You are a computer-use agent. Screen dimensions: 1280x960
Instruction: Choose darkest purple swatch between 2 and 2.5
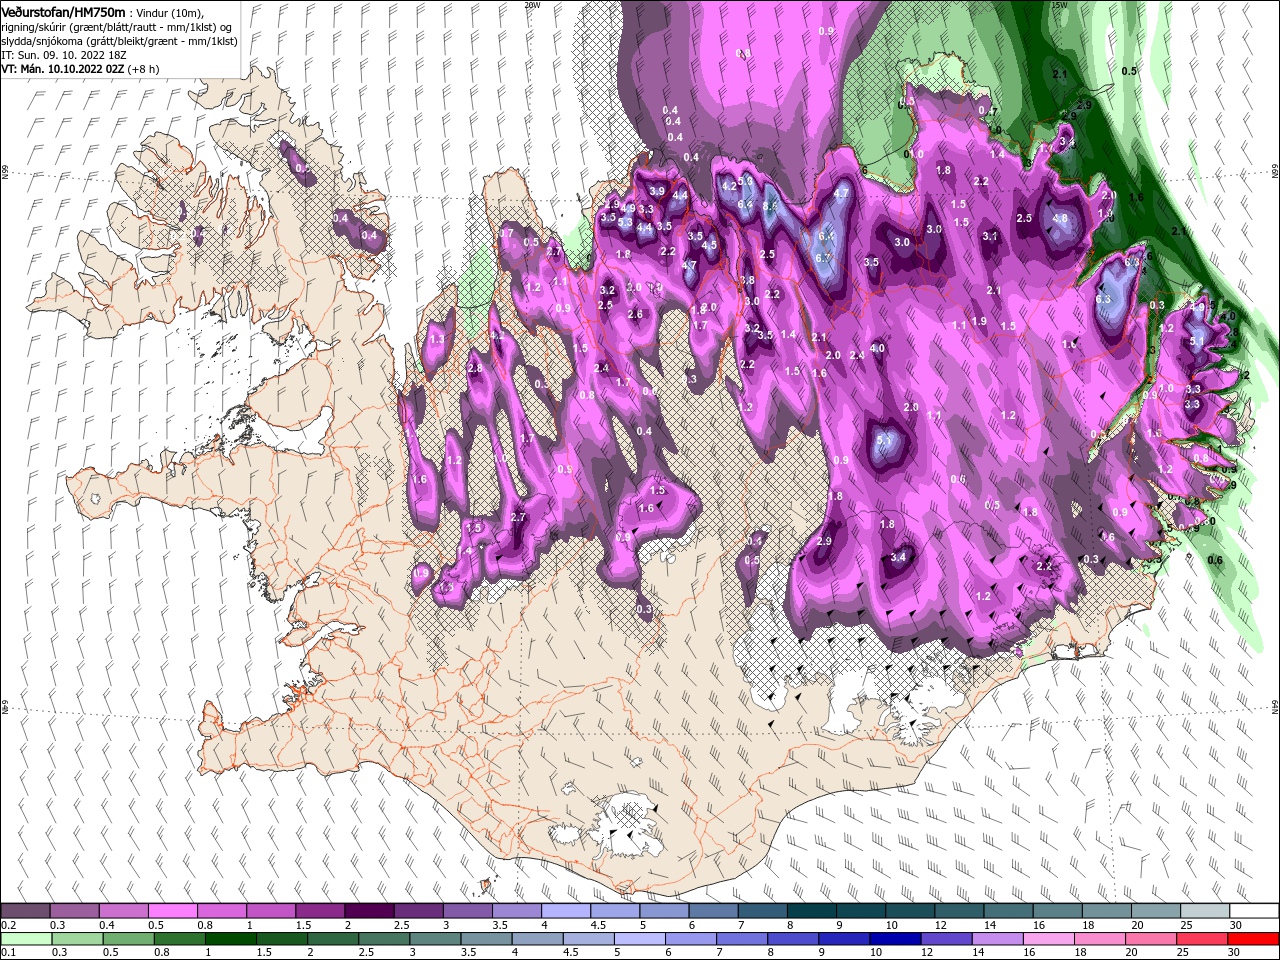coord(368,911)
